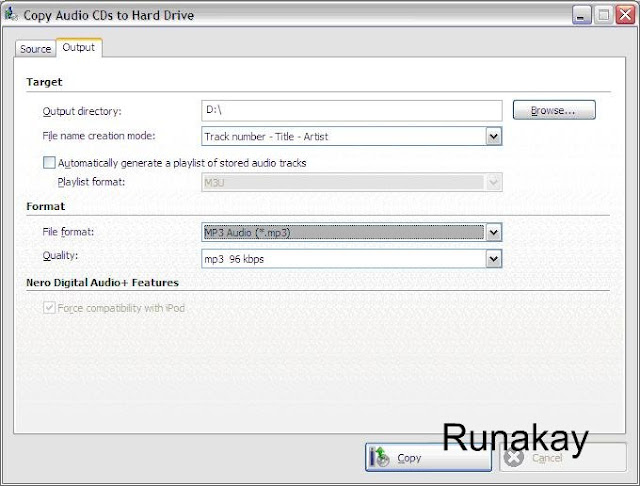Close the Copy Audio CDs window

(625, 16)
